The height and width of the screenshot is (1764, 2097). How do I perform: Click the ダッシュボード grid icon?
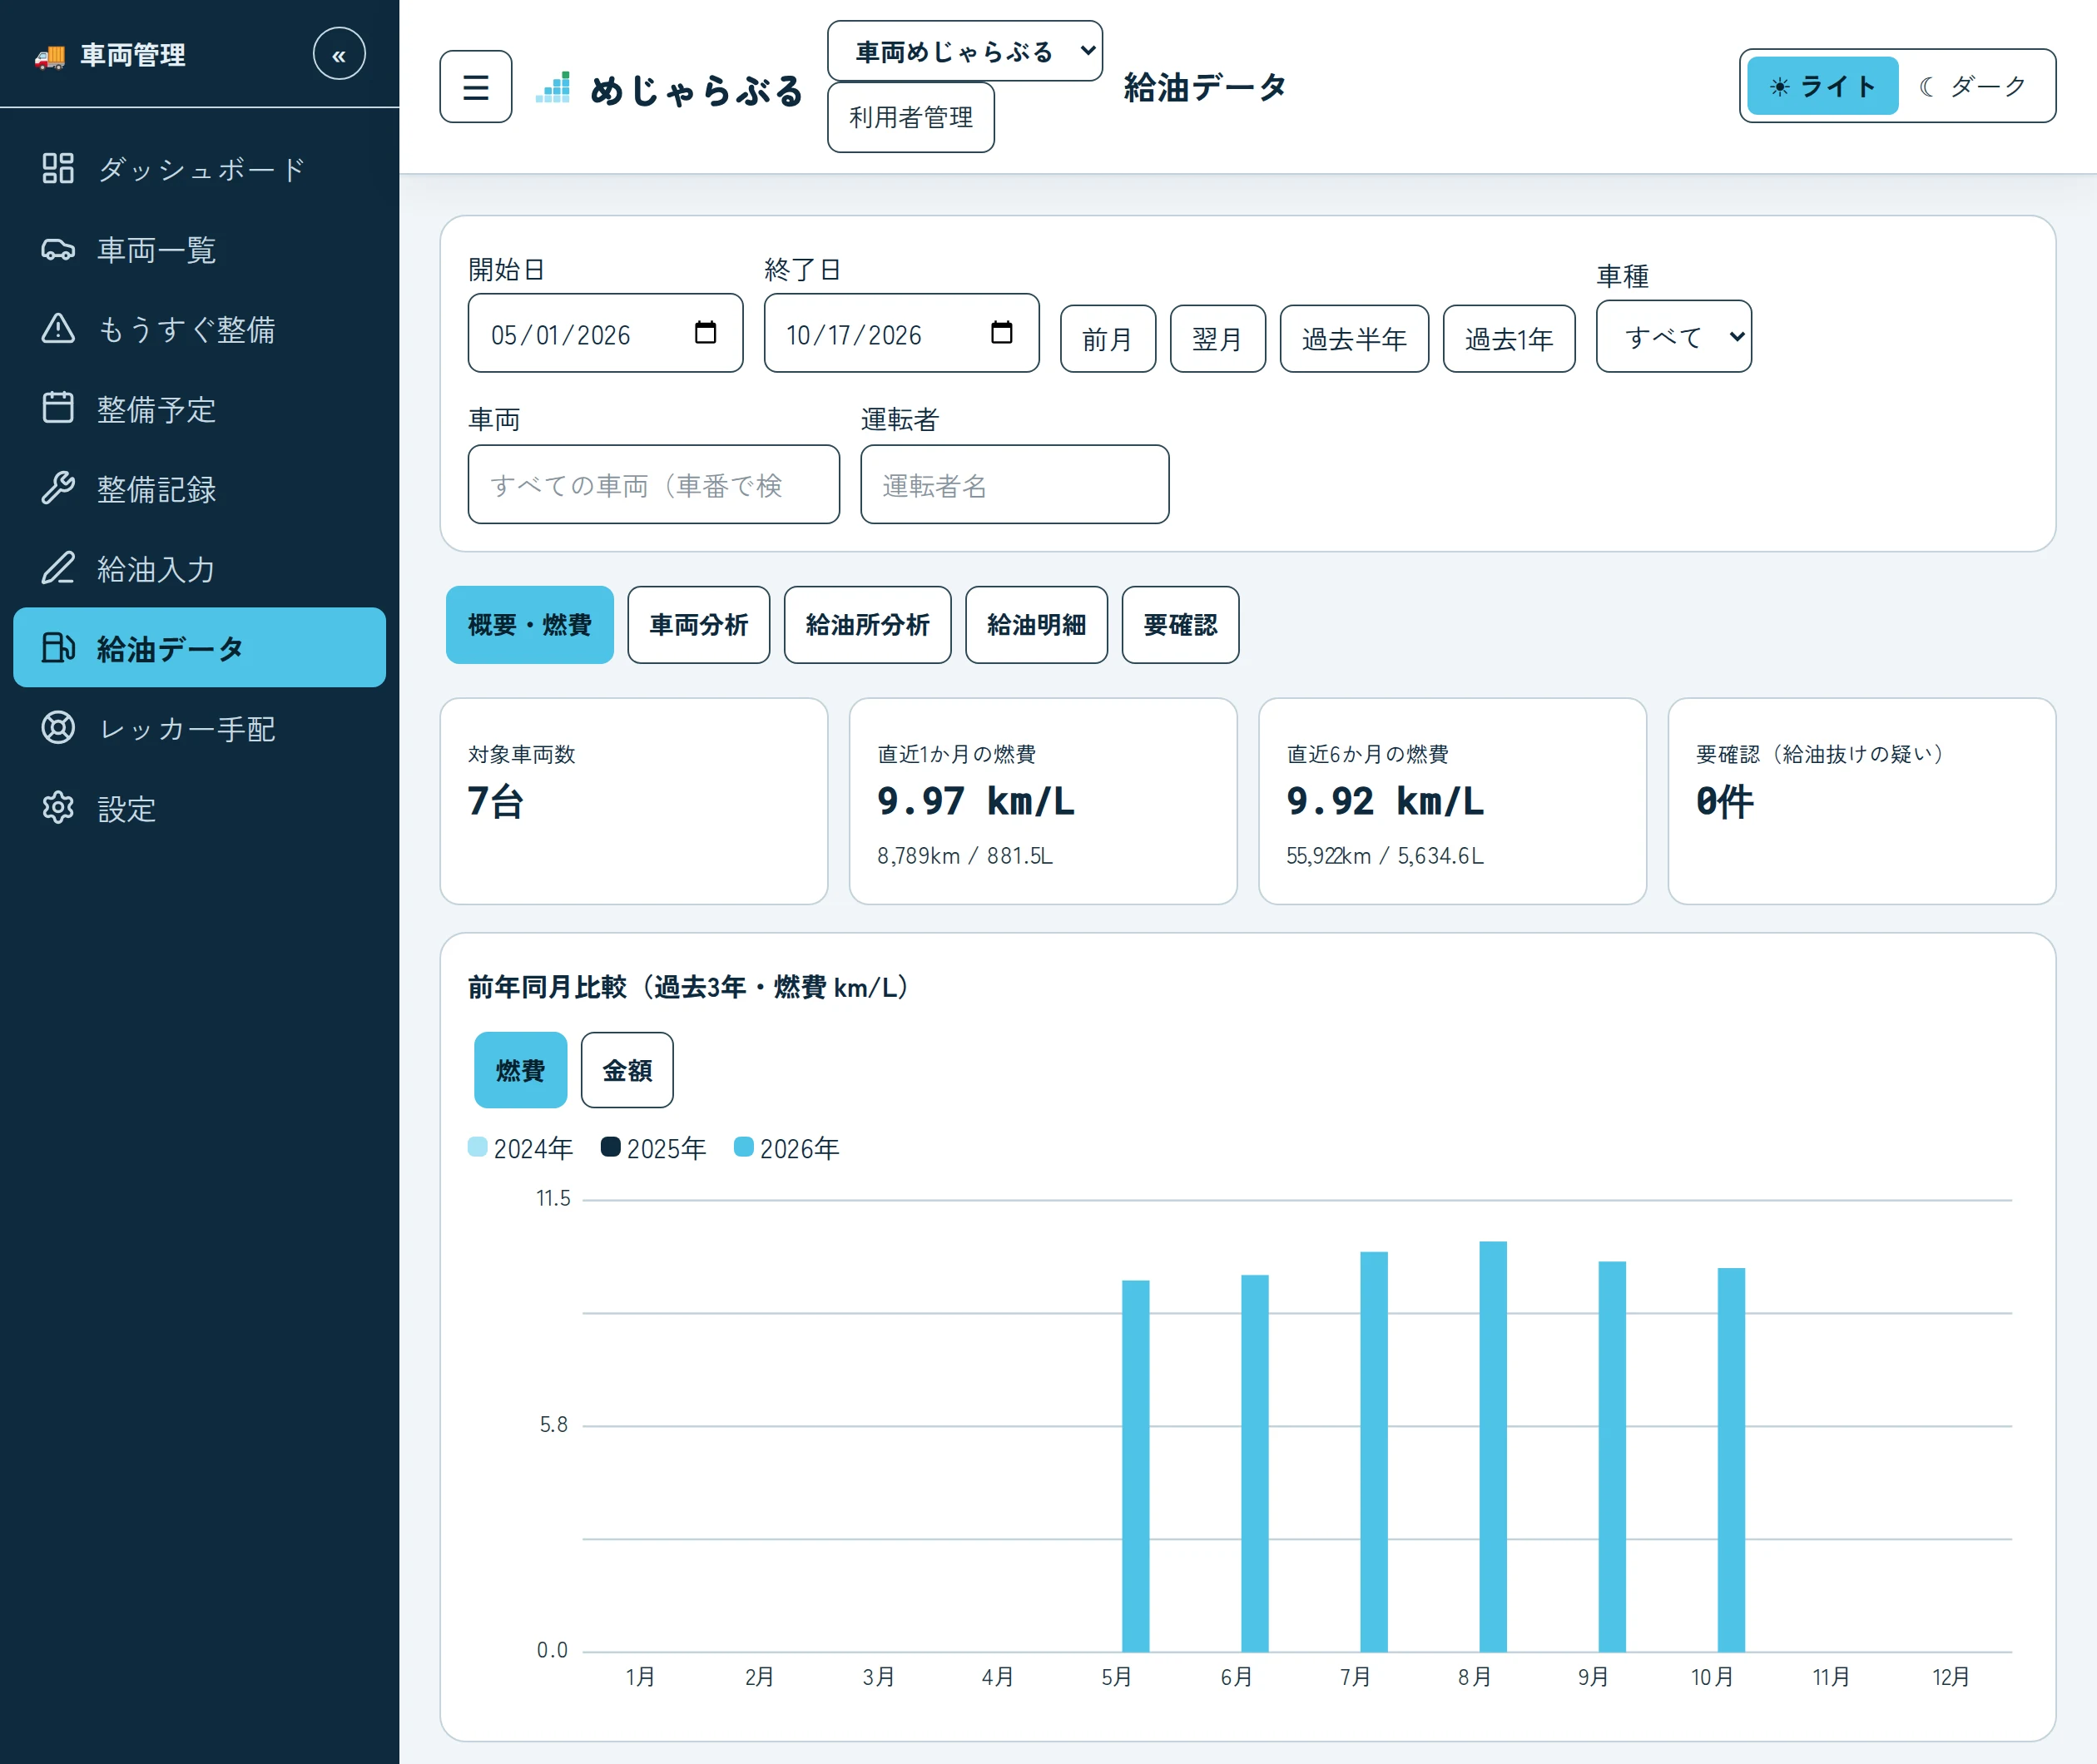[x=58, y=168]
